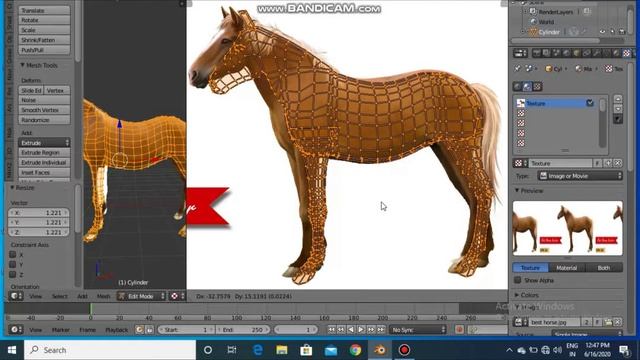Image resolution: width=640 pixels, height=360 pixels.
Task: Open the World properties tab icon
Action: [x=566, y=53]
